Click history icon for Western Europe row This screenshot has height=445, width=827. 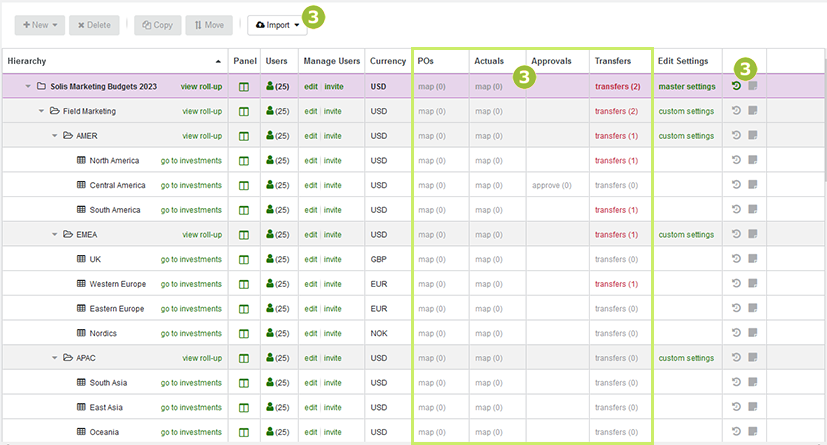pyautogui.click(x=736, y=283)
